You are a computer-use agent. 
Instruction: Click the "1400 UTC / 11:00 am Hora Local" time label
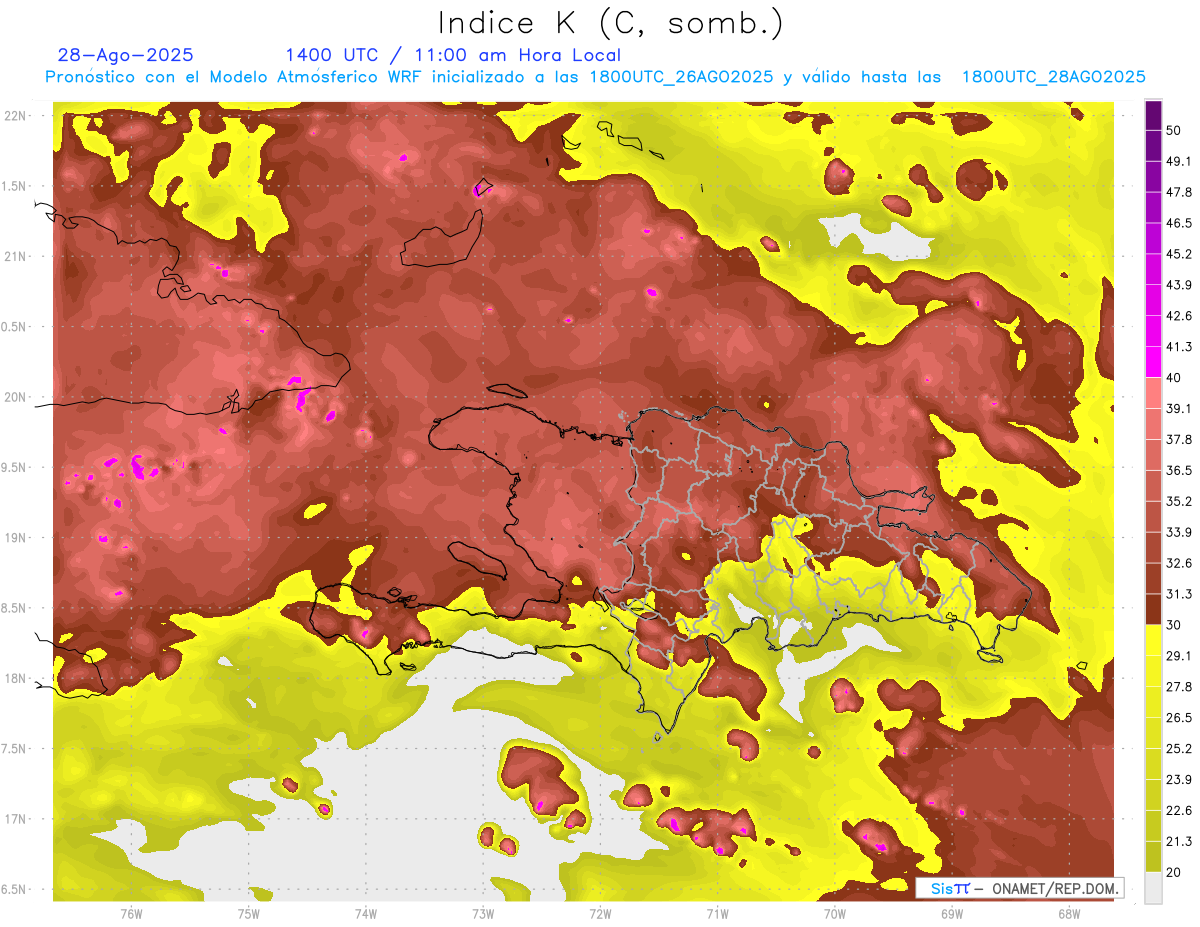coord(453,55)
